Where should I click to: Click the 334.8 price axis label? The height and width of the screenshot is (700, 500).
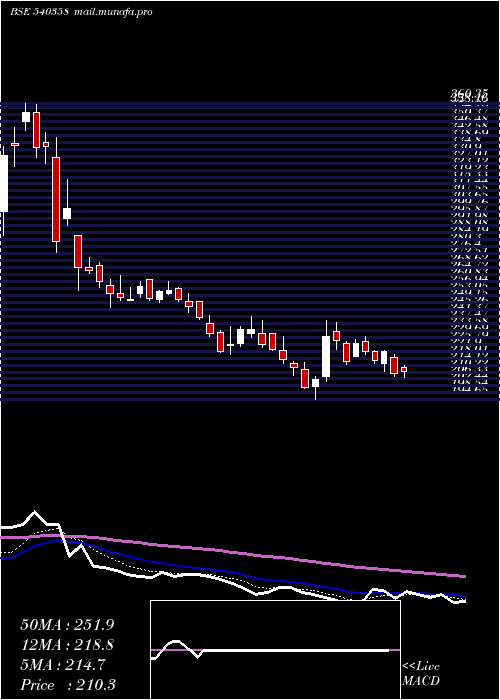point(469,140)
